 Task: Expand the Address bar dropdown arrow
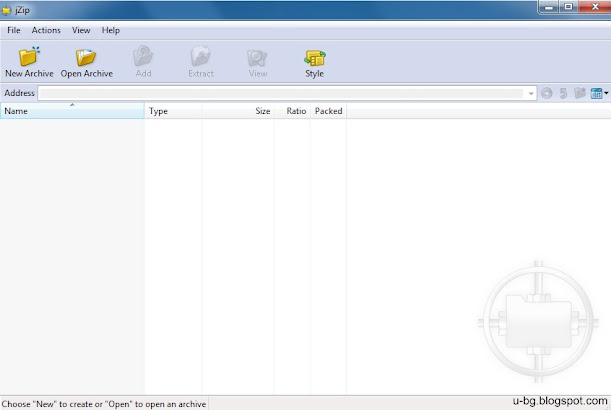(531, 94)
